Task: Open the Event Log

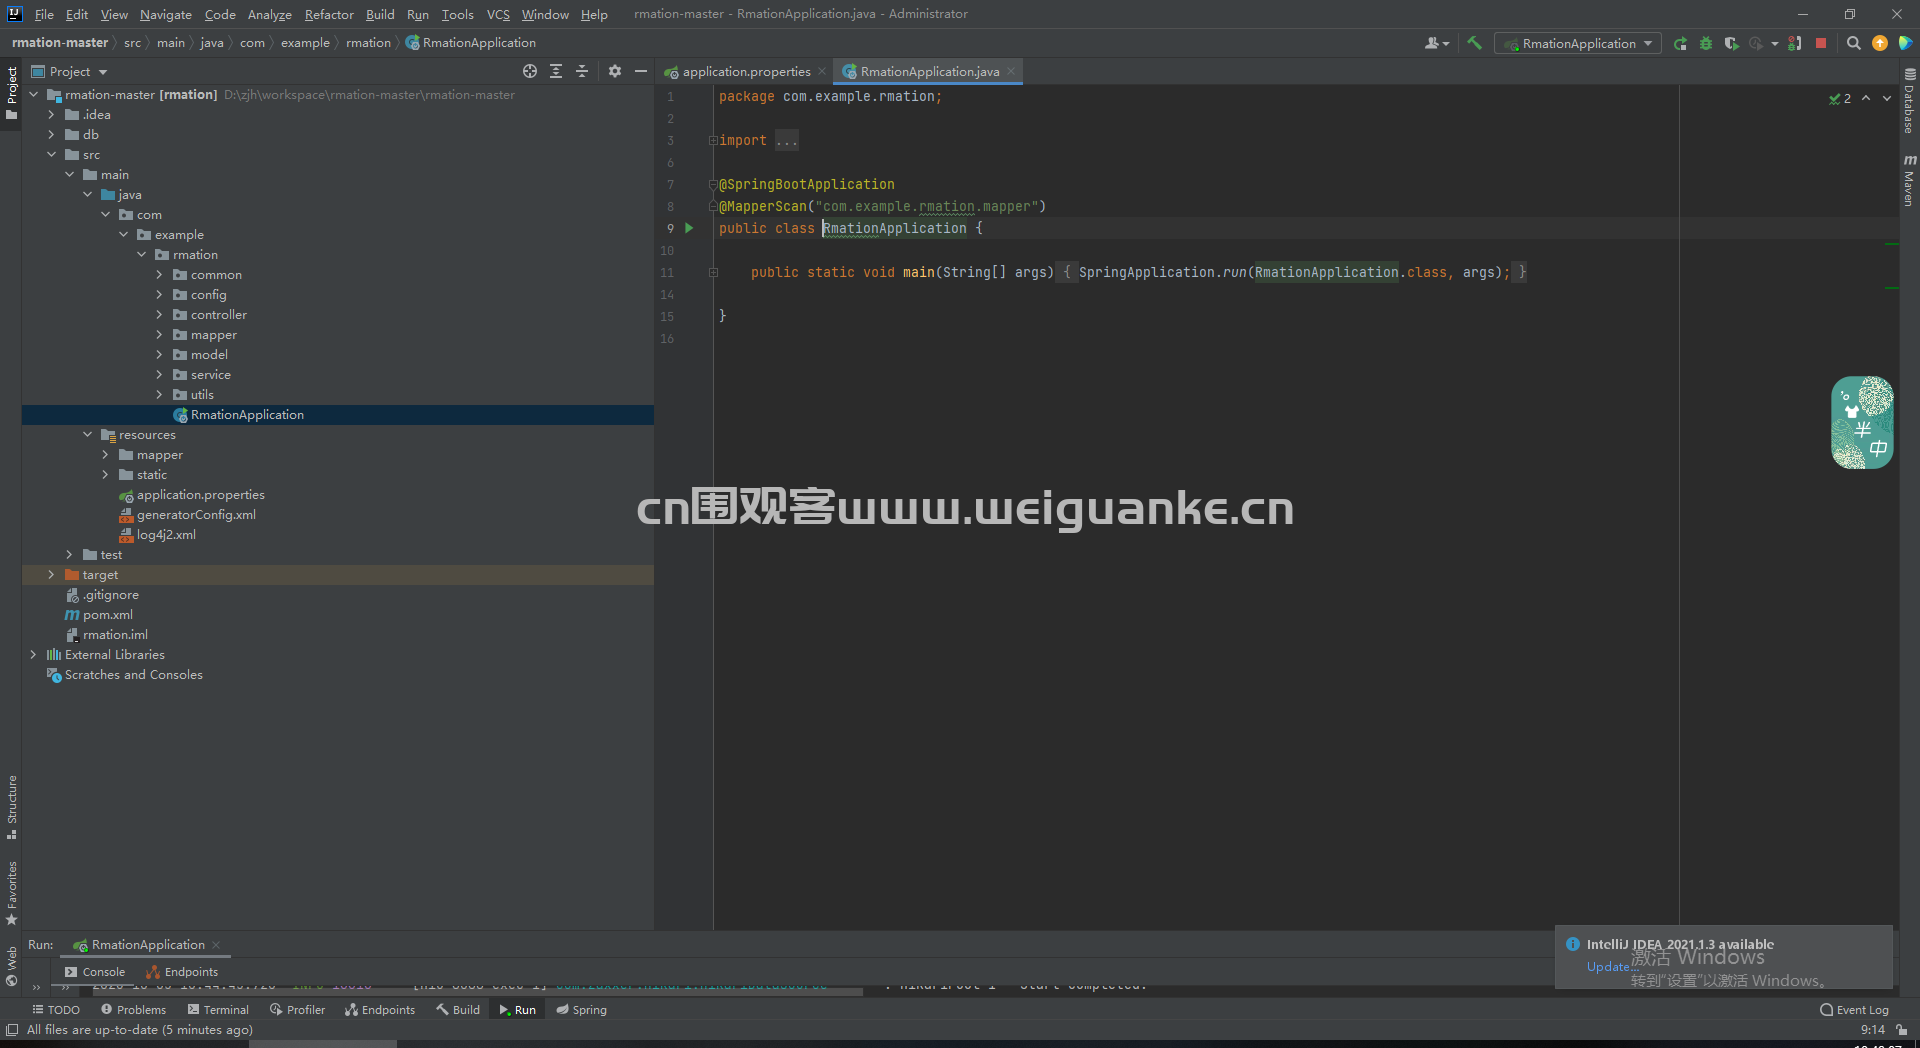Action: (x=1854, y=1010)
